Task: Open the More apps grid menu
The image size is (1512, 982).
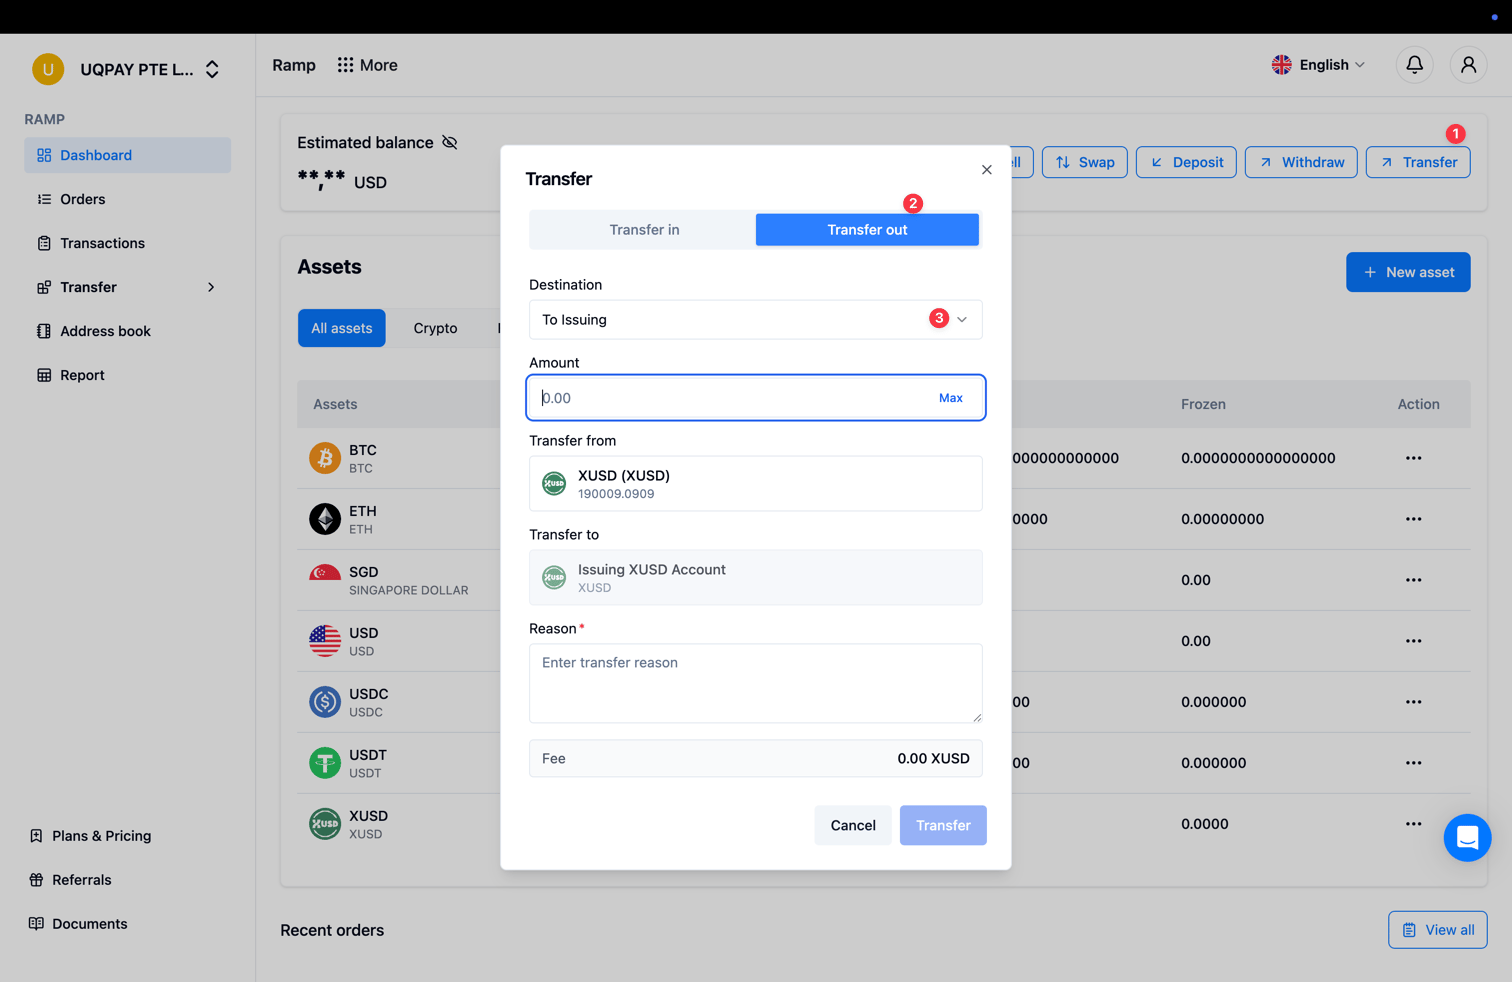Action: pyautogui.click(x=367, y=65)
